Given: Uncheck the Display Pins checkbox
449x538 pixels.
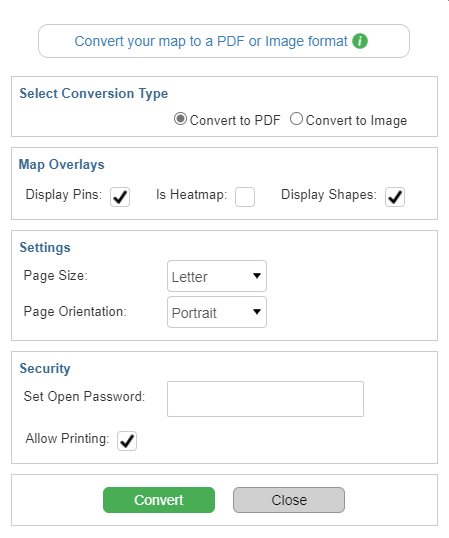Looking at the screenshot, I should (x=120, y=197).
